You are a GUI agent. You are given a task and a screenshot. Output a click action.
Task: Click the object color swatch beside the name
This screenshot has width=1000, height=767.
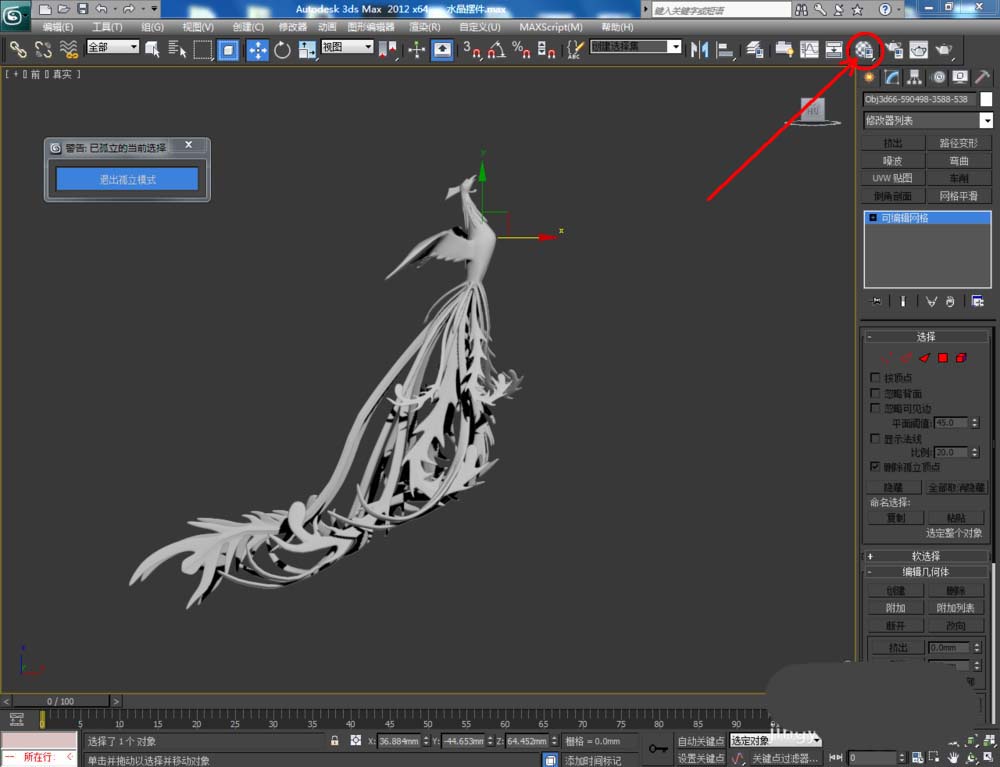click(986, 99)
